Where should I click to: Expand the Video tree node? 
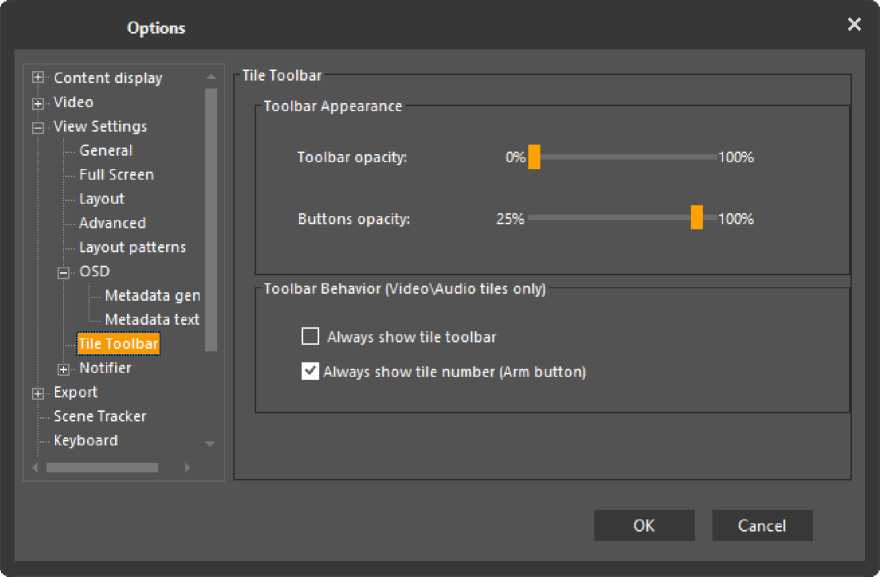38,103
